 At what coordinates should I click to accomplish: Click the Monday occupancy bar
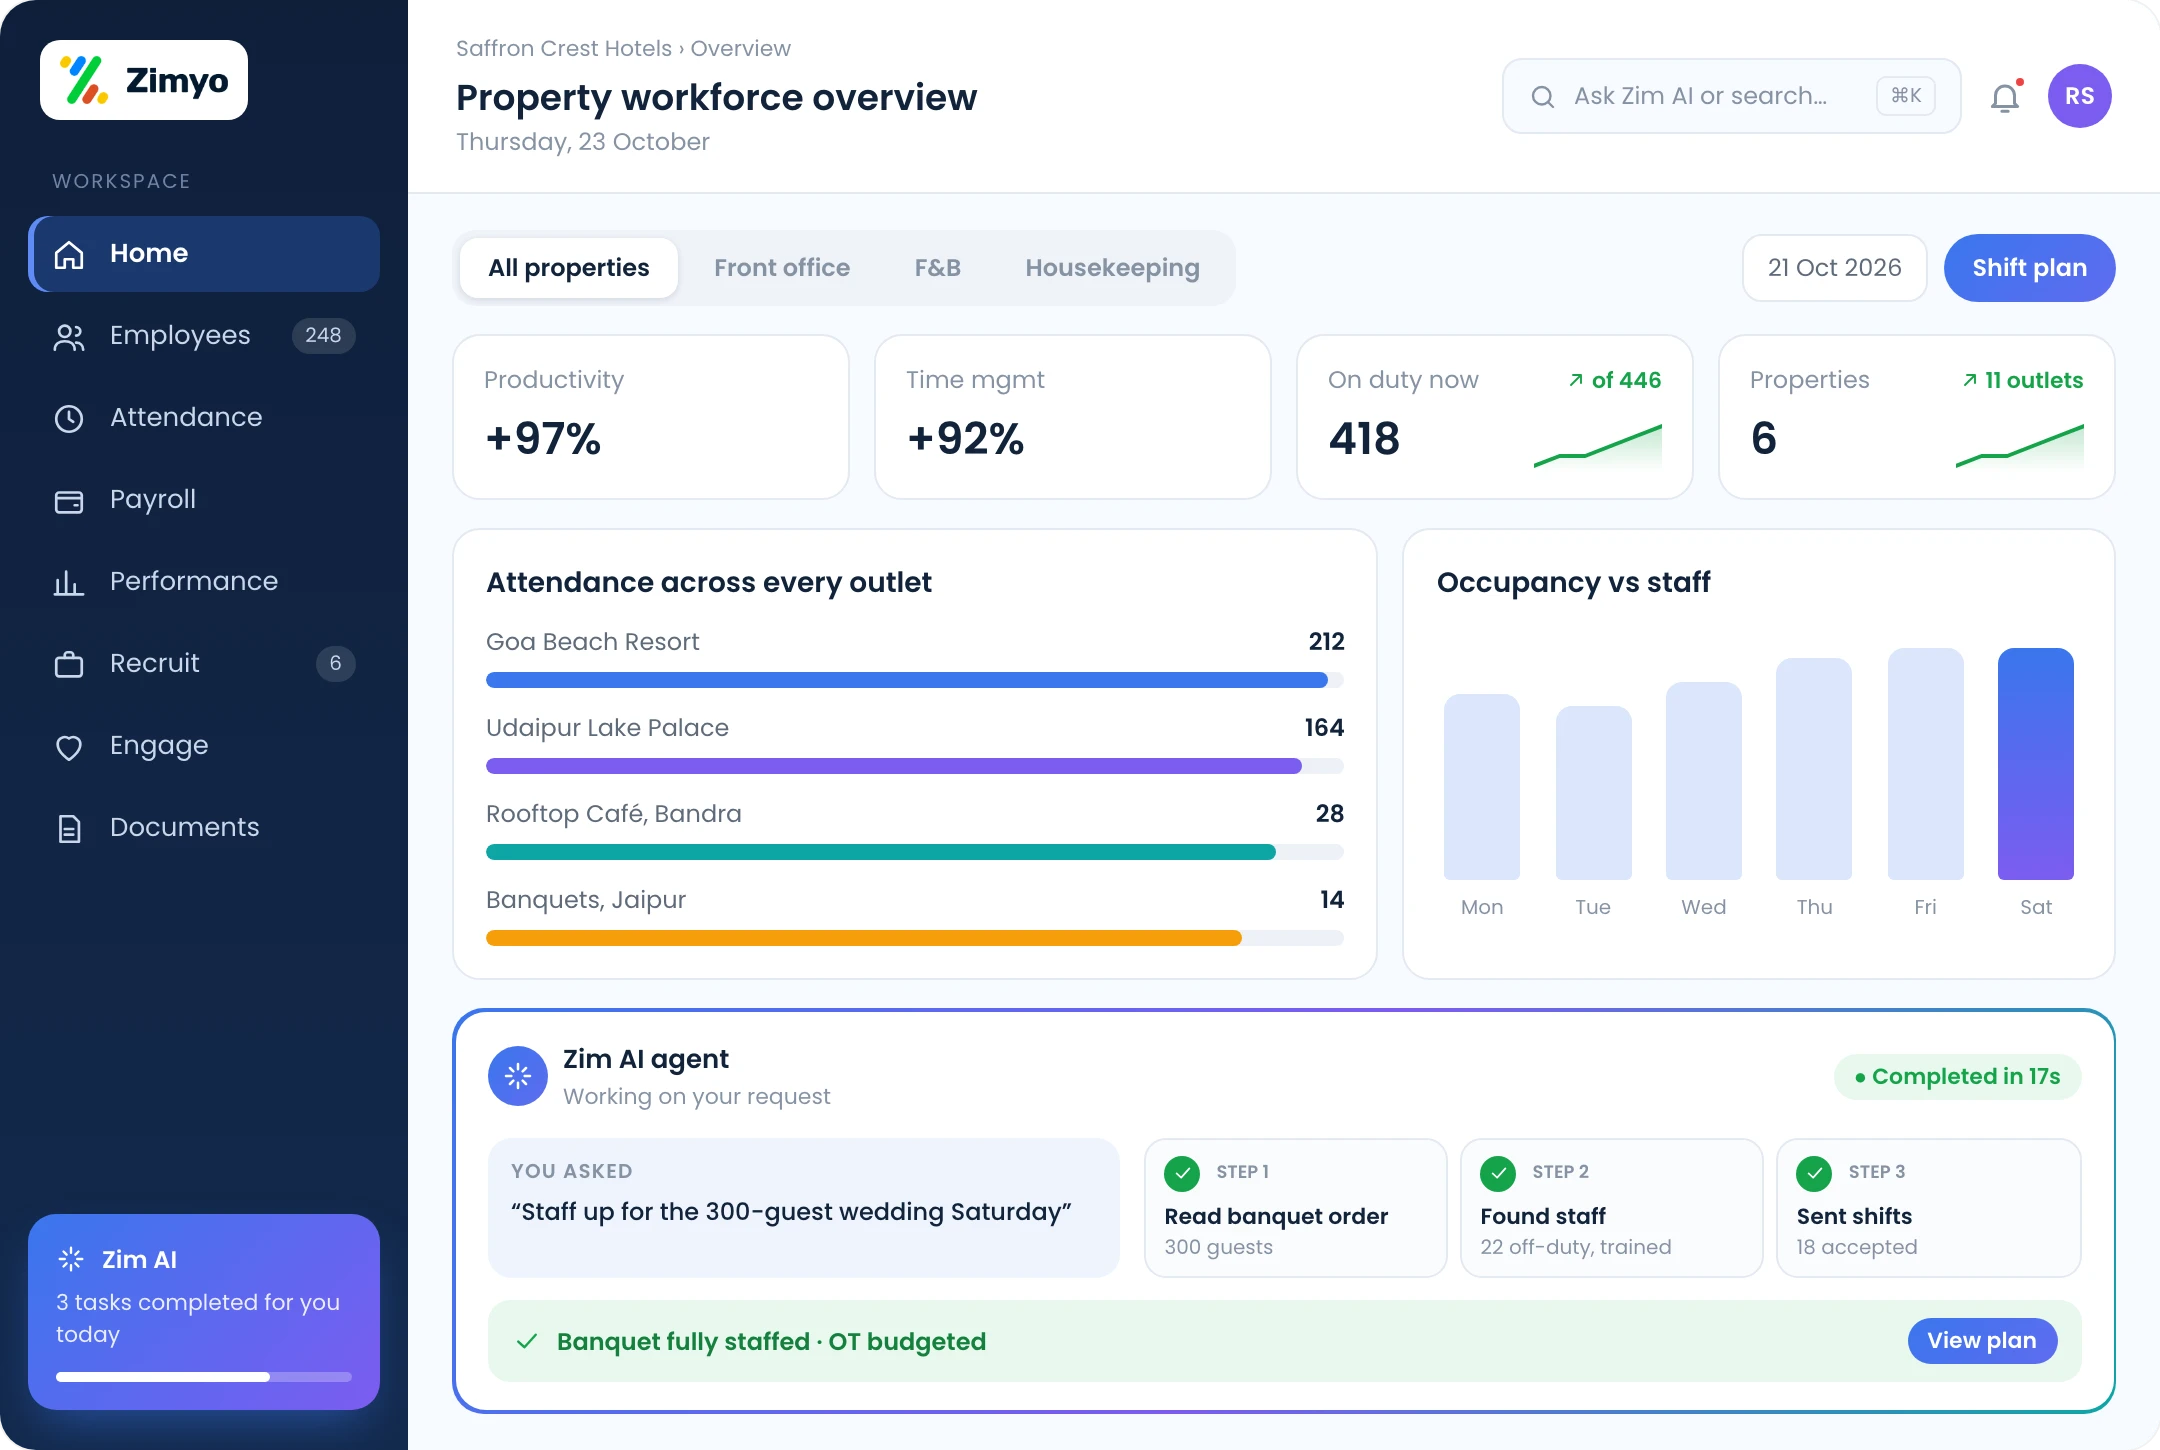click(x=1482, y=787)
